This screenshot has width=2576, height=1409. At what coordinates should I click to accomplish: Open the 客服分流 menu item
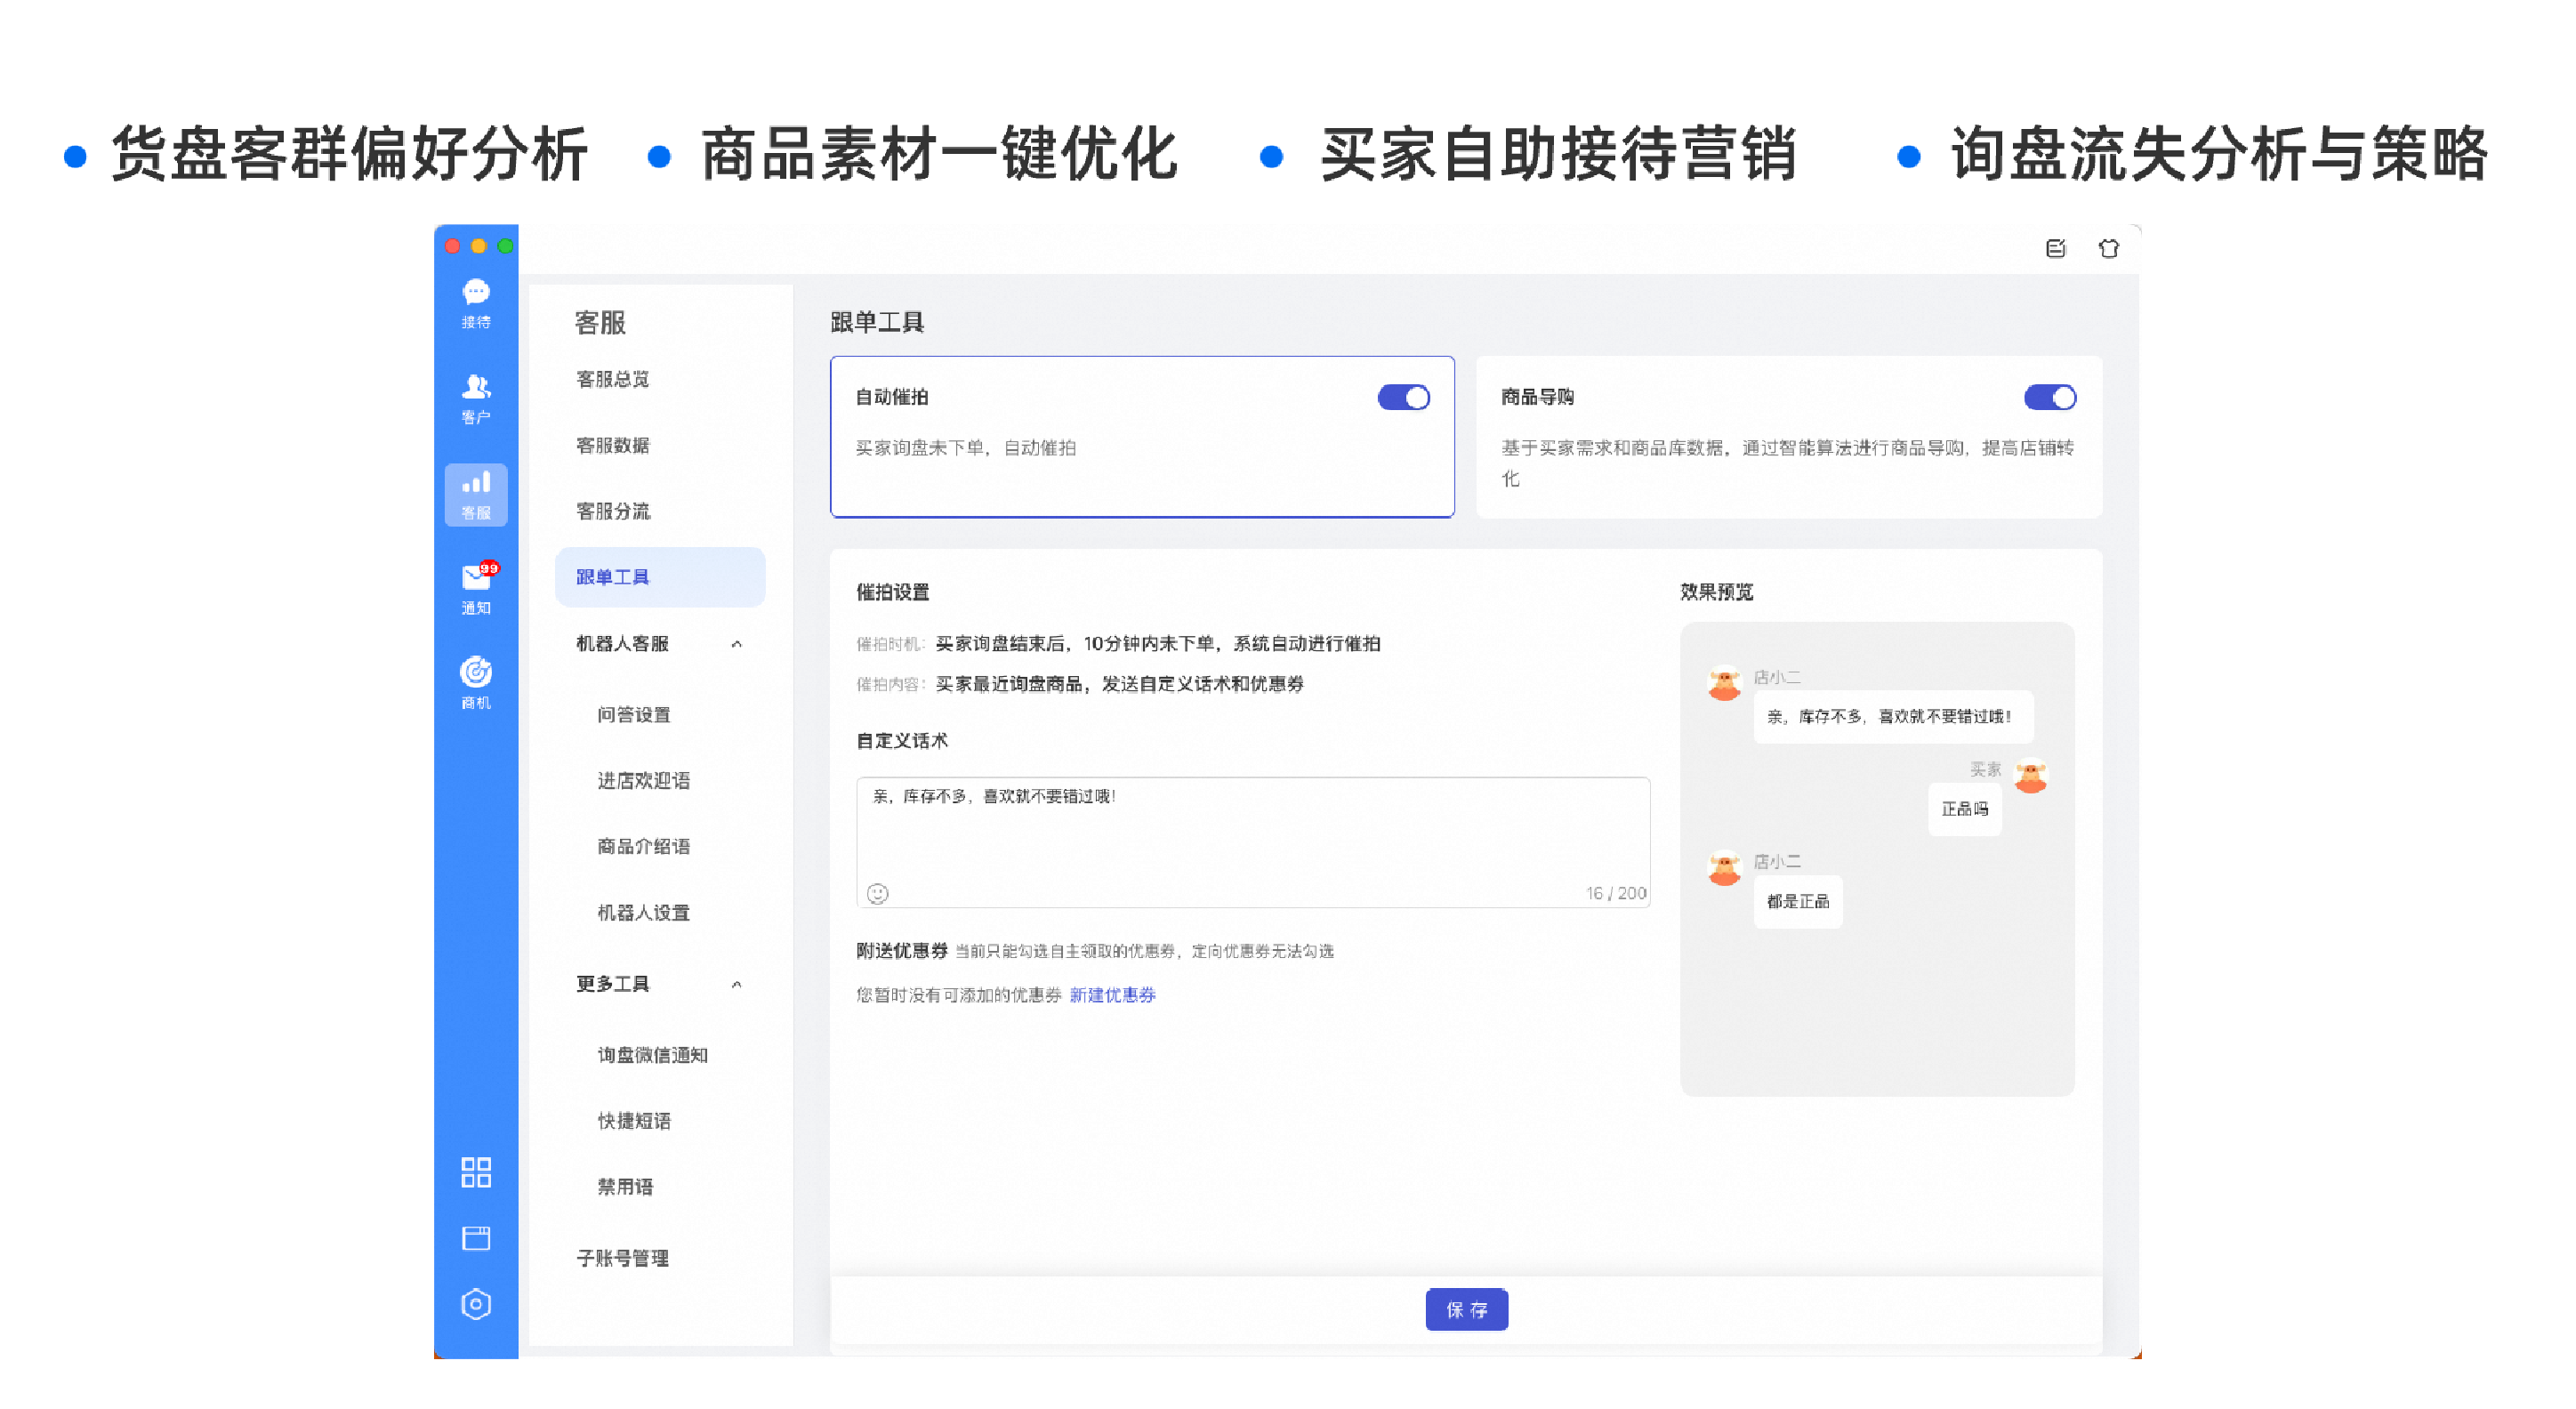612,511
